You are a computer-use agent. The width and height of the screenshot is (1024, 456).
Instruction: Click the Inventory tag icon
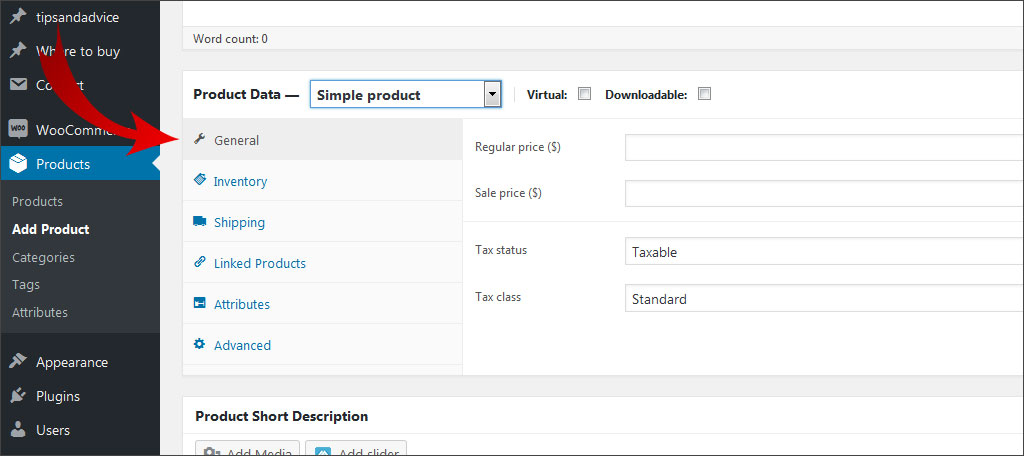199,181
